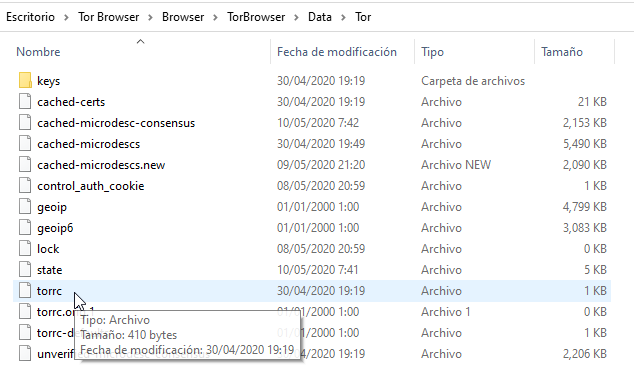This screenshot has height=376, width=634.
Task: Select the unverified-microdesc-consensus file icon
Action: point(25,354)
